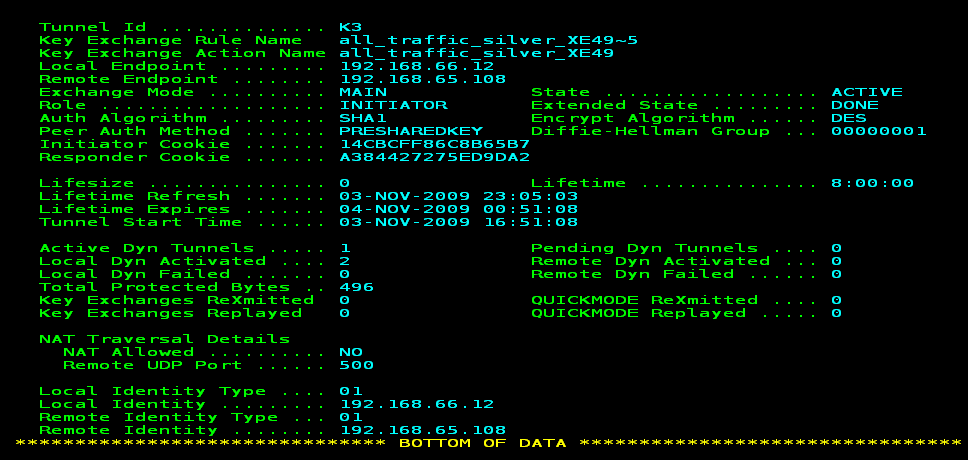Click Remote Dyn Activated value 0
968x460 pixels.
(x=837, y=261)
